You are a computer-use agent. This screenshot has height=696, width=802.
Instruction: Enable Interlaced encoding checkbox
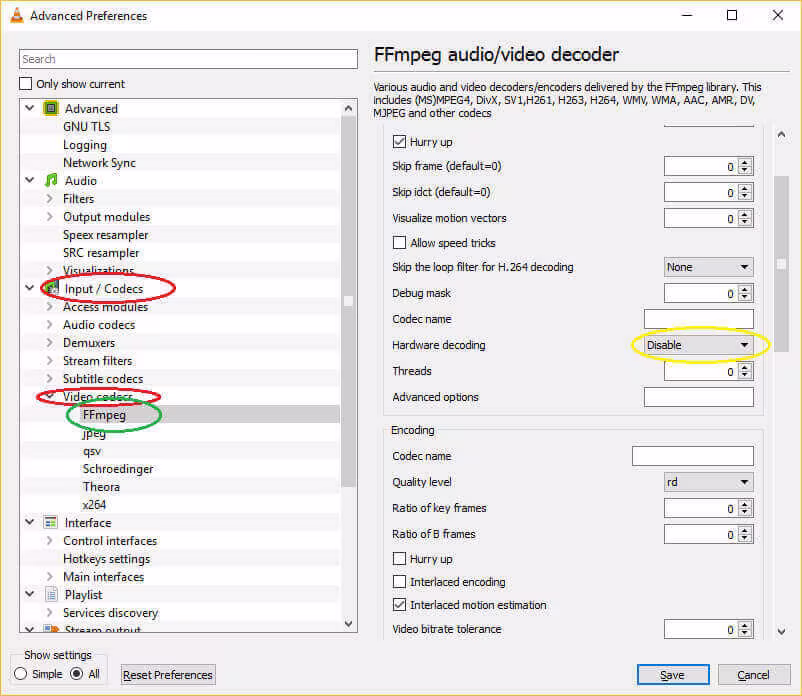click(x=399, y=581)
